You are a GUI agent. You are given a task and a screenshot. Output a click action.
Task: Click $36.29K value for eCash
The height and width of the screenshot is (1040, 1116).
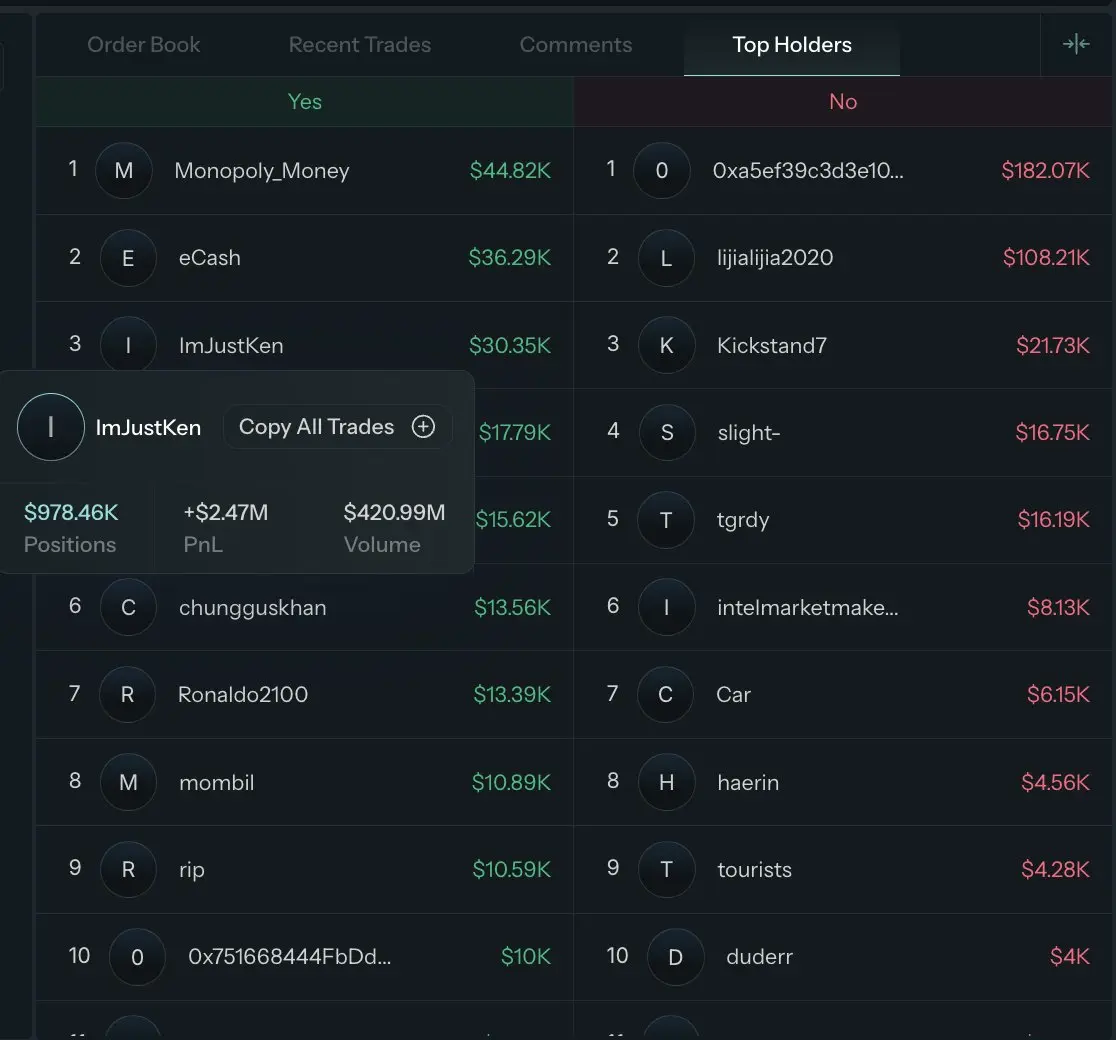510,258
